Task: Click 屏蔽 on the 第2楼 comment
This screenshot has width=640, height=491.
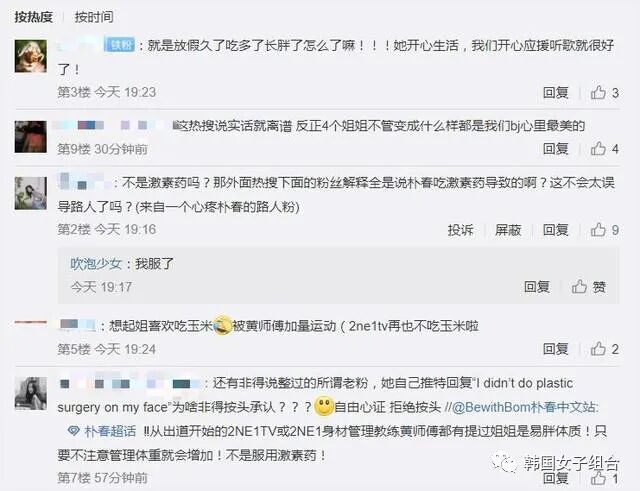Action: [x=508, y=230]
